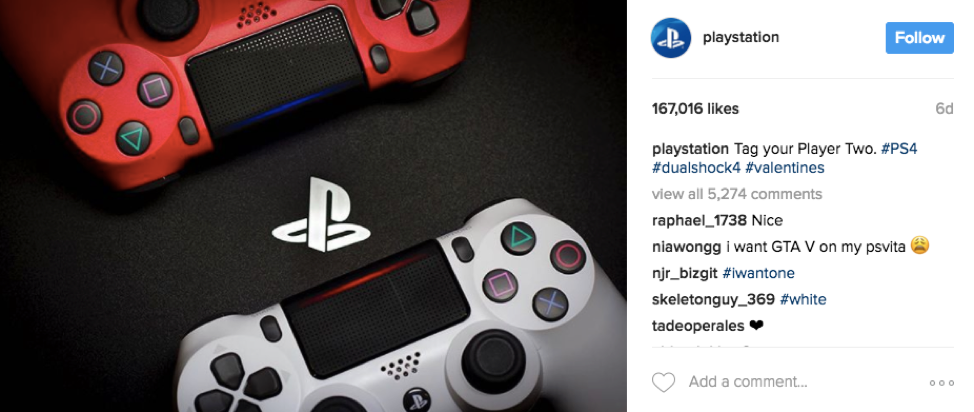This screenshot has width=974, height=412.
Task: Open niawongg's profile
Action: (x=686, y=247)
